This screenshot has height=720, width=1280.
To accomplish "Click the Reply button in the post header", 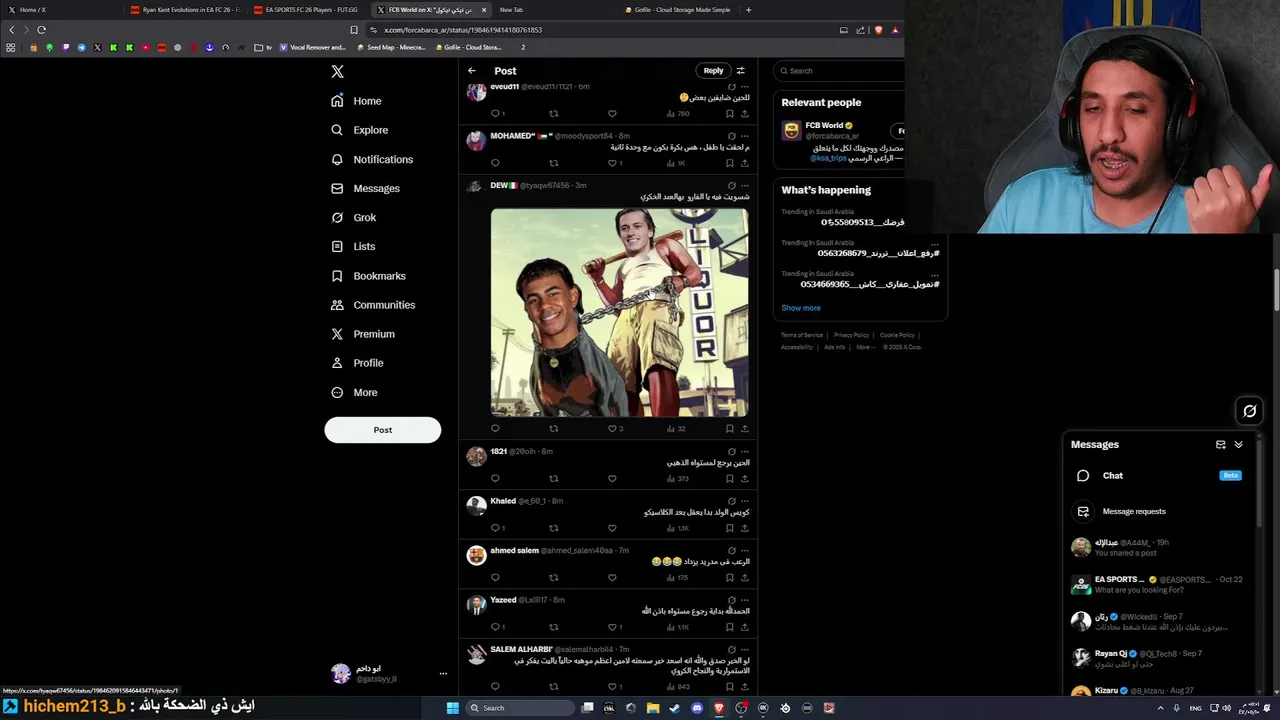I will [713, 70].
